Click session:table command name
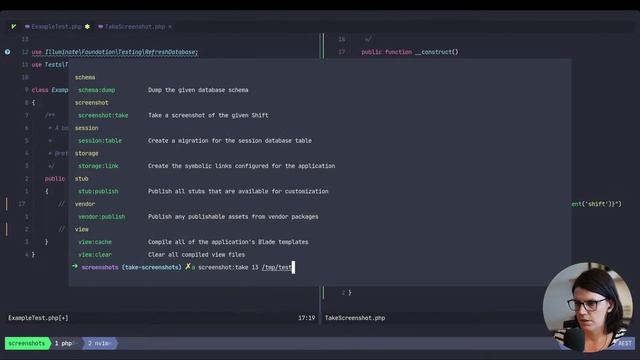 [x=100, y=140]
